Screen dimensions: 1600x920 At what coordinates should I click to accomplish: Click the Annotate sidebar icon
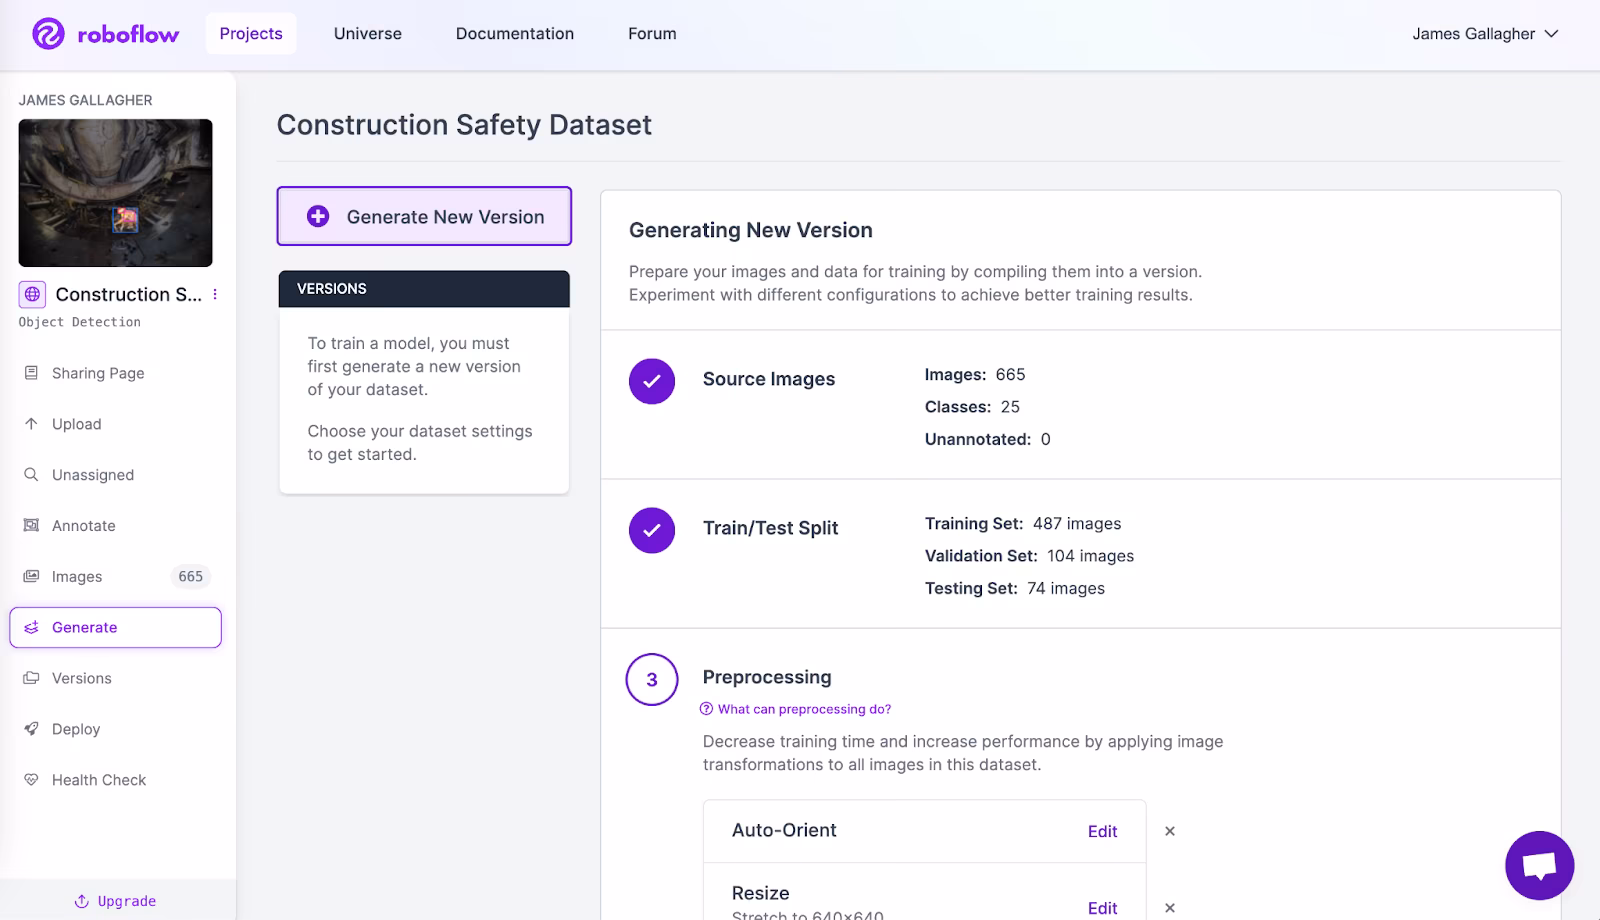point(32,526)
